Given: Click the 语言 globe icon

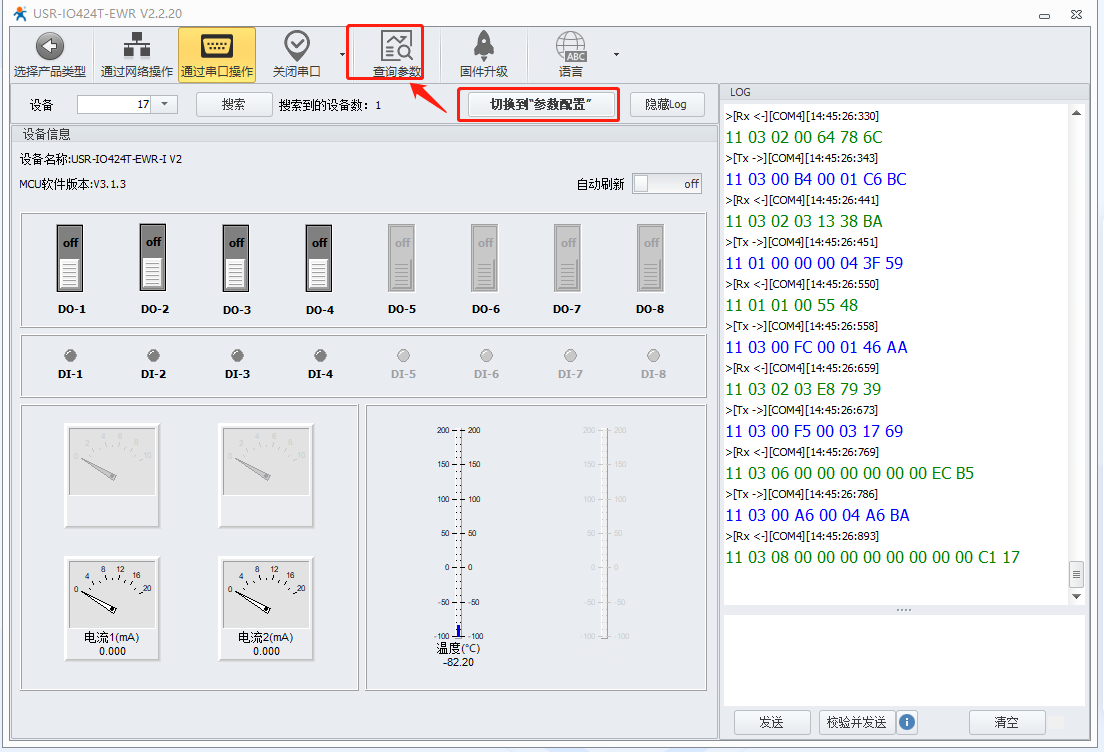Looking at the screenshot, I should click(x=571, y=47).
